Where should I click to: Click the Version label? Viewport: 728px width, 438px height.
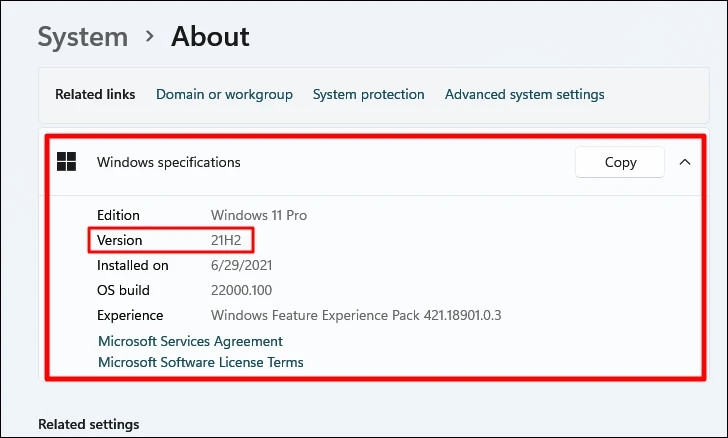pyautogui.click(x=119, y=240)
